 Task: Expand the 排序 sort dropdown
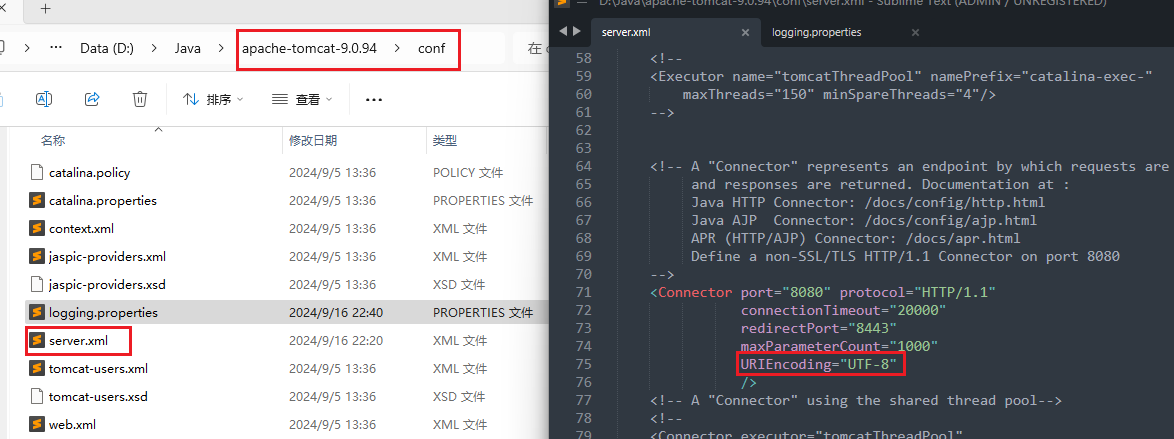coord(213,99)
